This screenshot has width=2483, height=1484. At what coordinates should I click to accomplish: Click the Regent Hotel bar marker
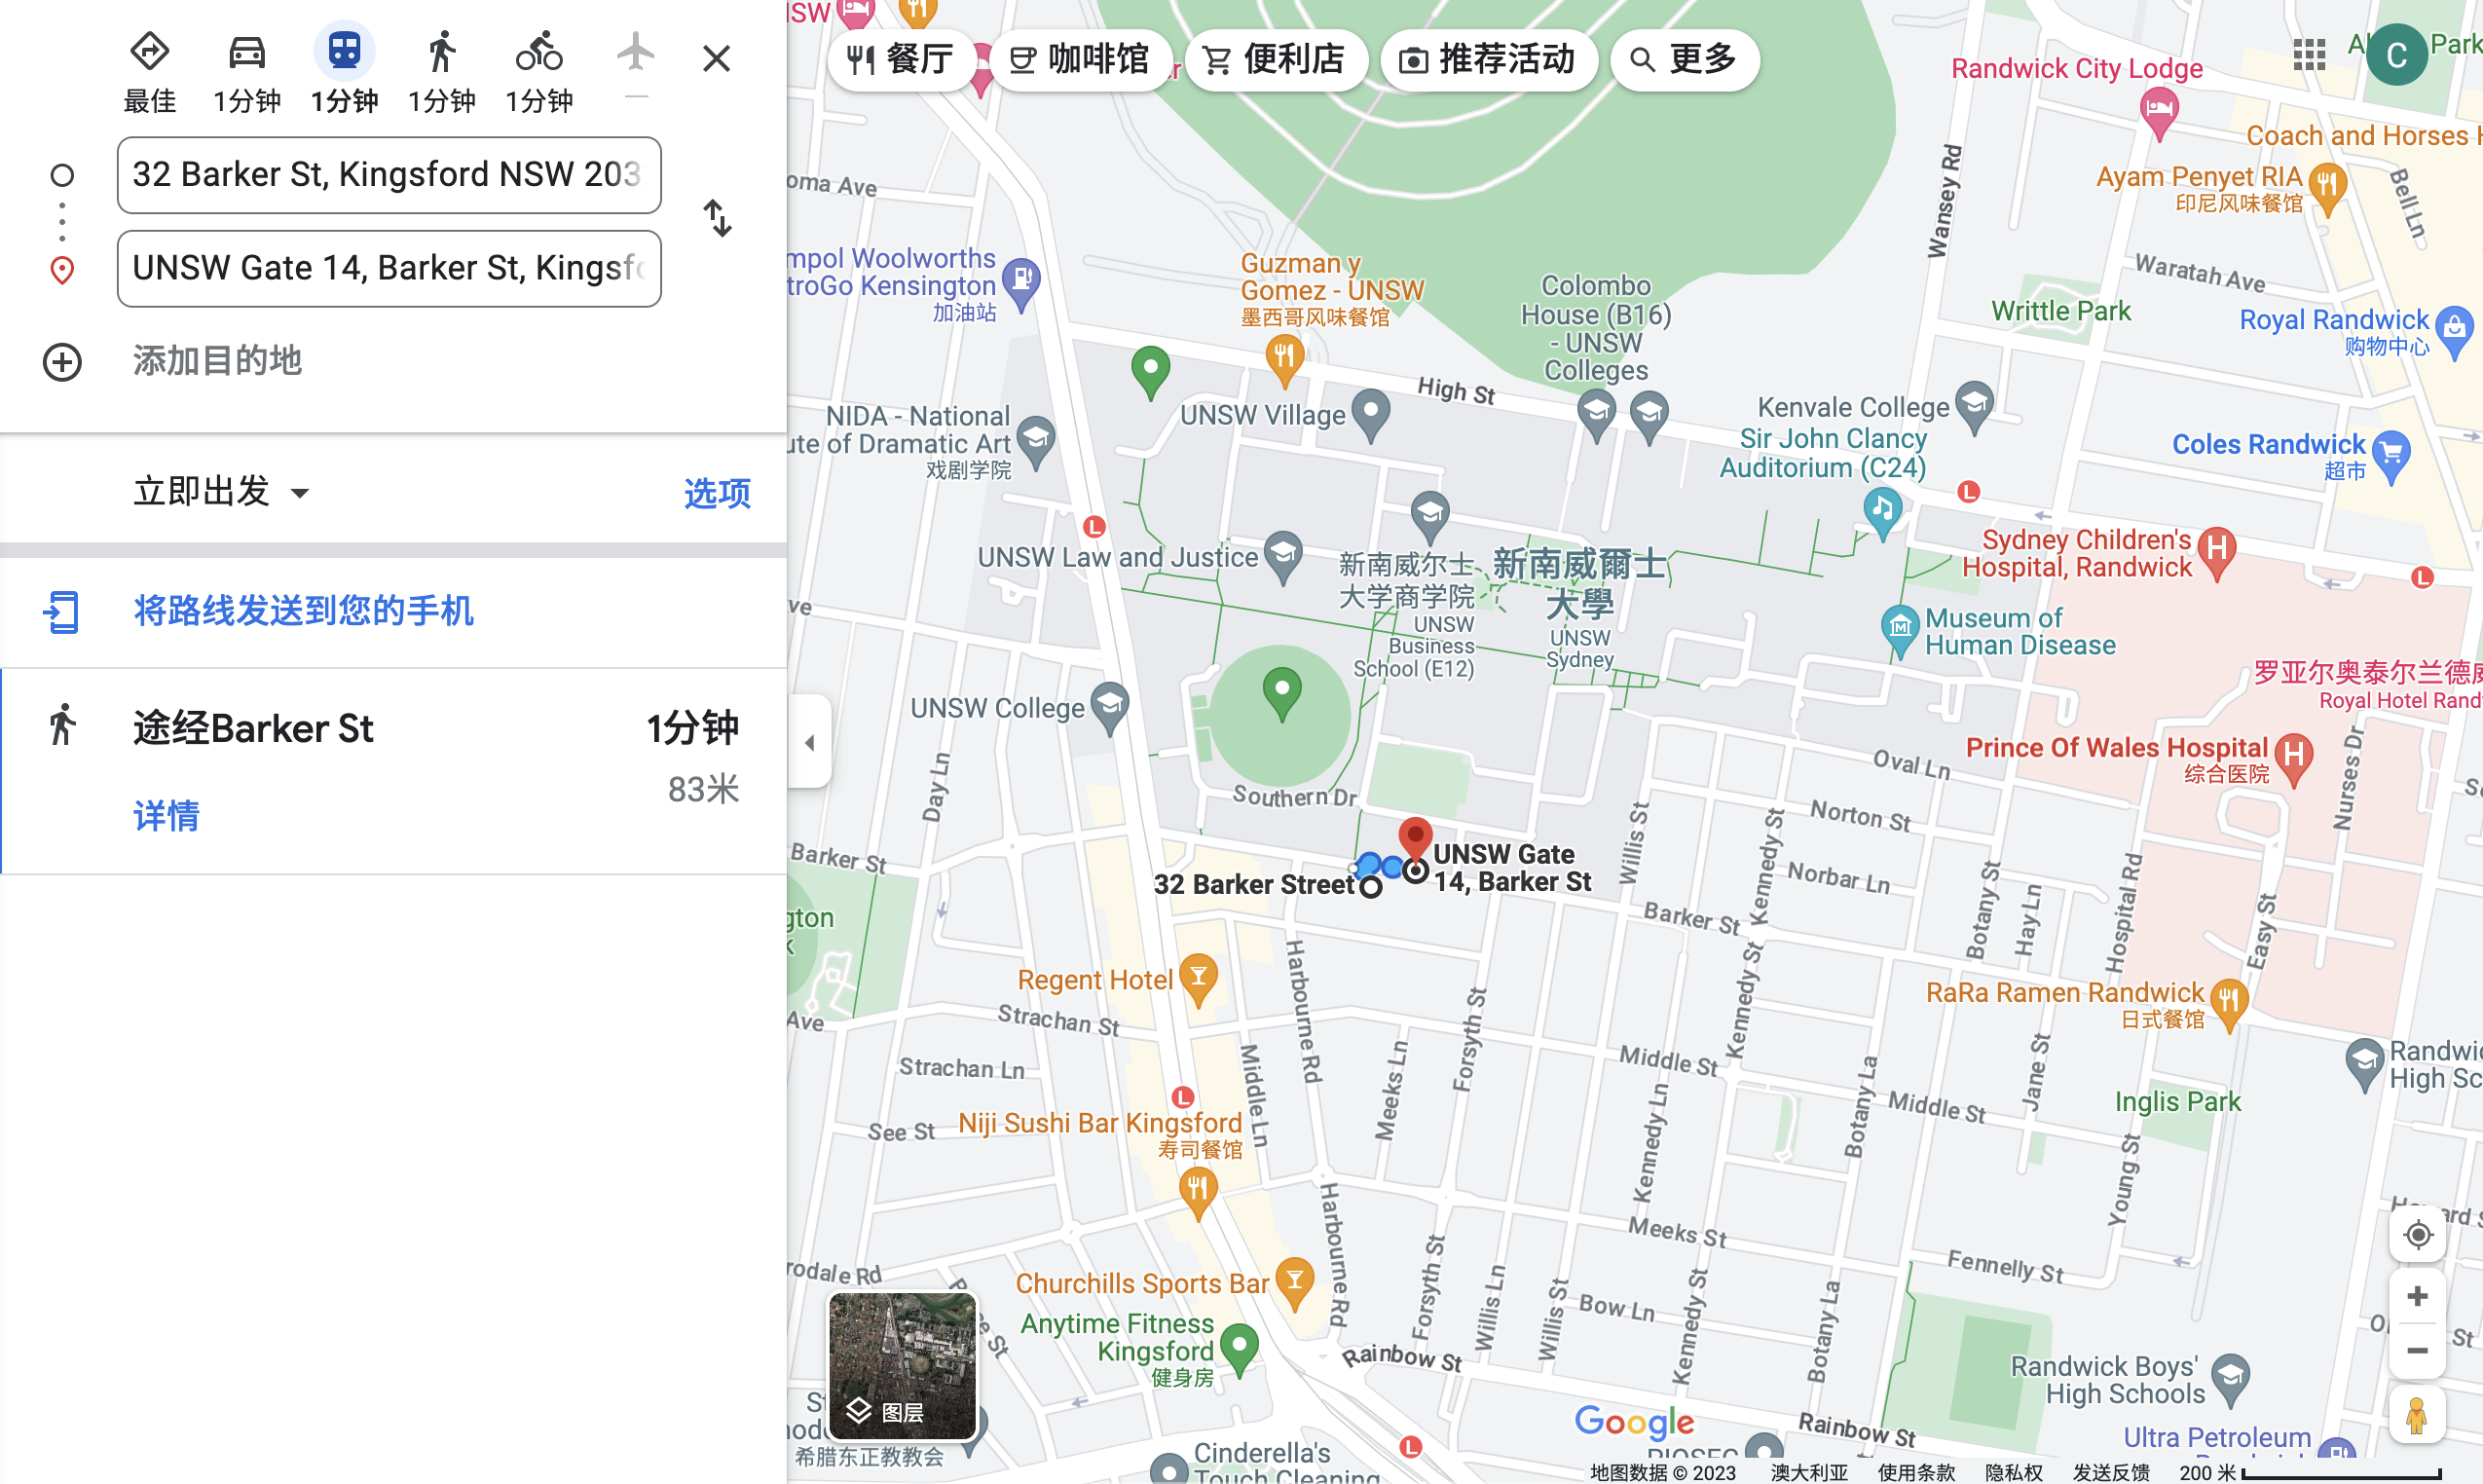1198,980
